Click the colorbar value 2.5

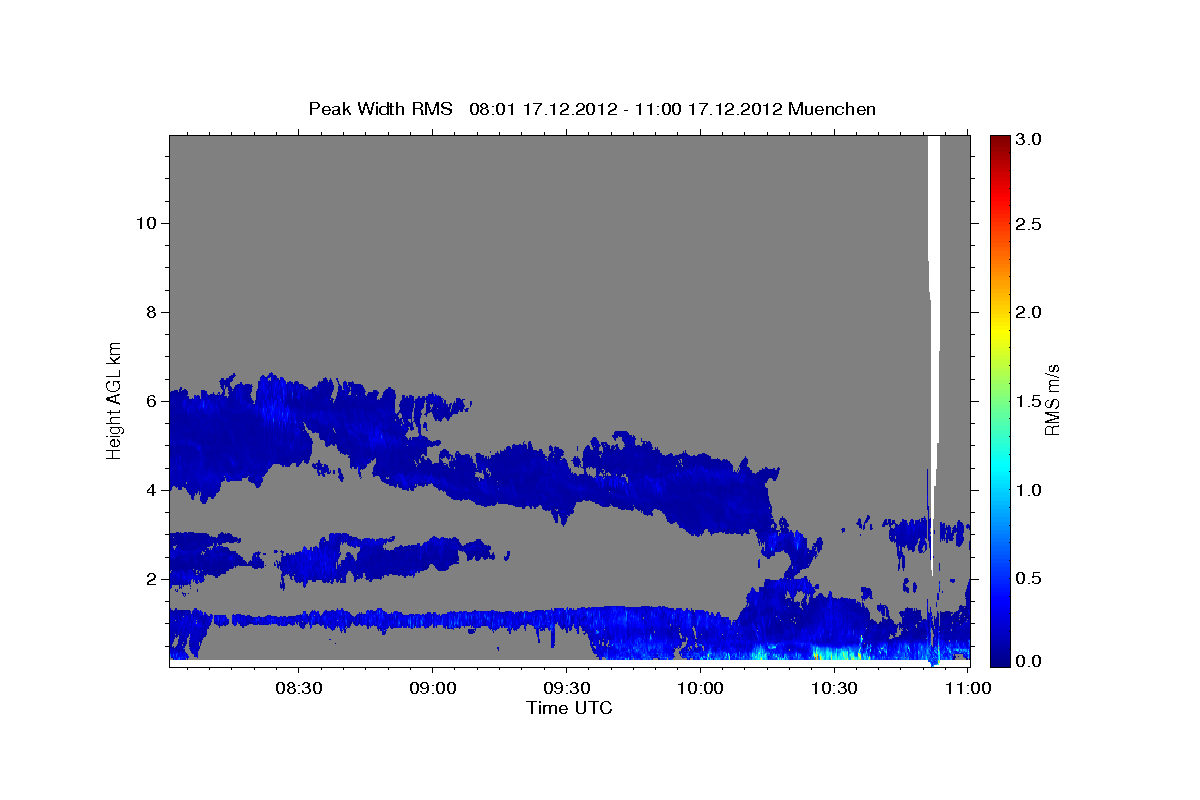click(x=1030, y=224)
